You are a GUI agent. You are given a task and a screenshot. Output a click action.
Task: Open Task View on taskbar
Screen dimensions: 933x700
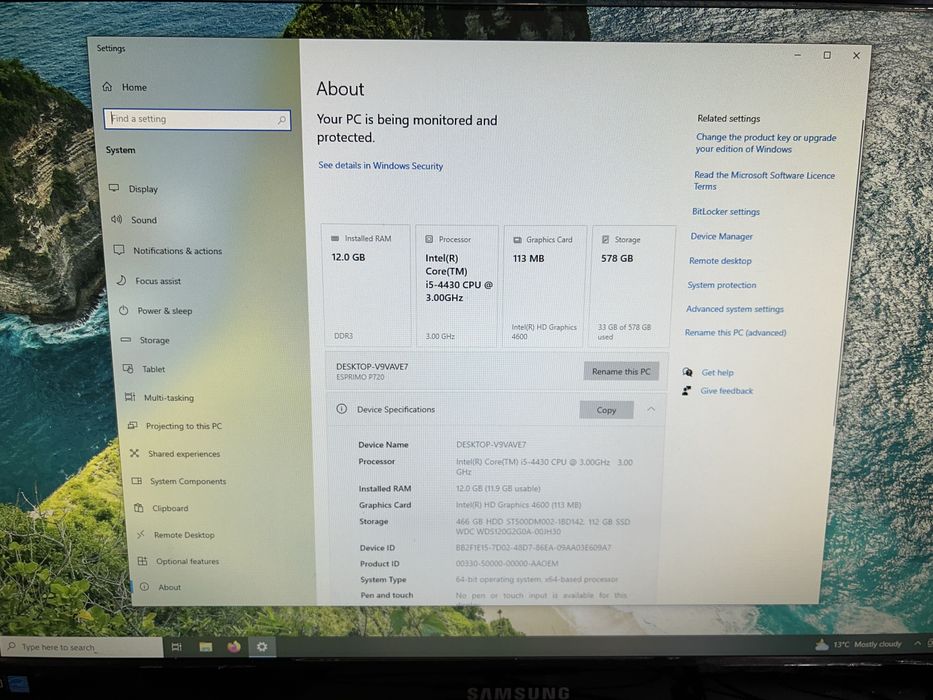click(177, 647)
